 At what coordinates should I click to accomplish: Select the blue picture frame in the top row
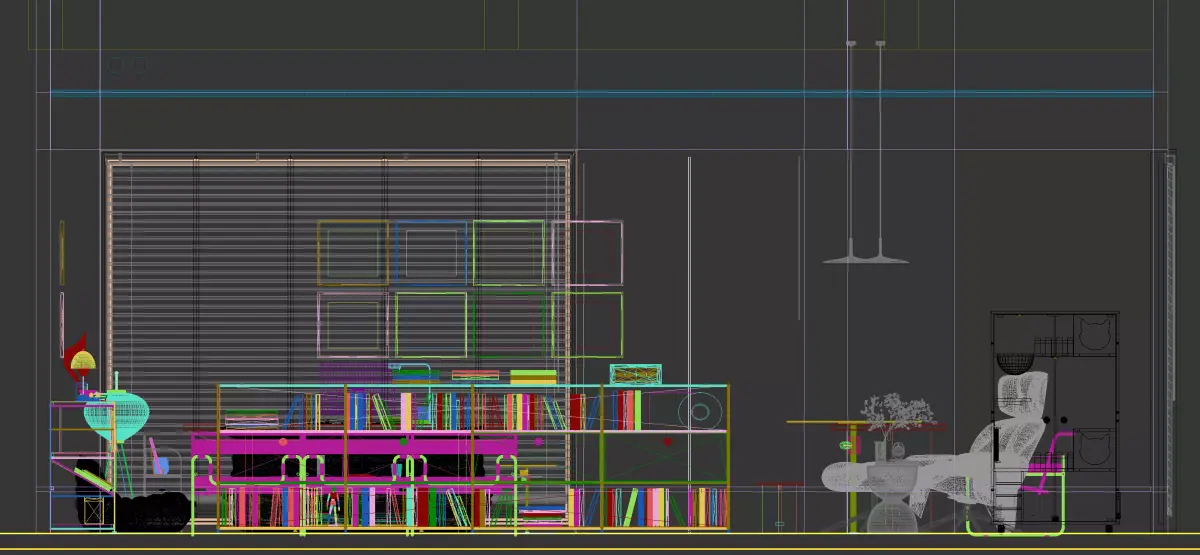click(x=431, y=253)
